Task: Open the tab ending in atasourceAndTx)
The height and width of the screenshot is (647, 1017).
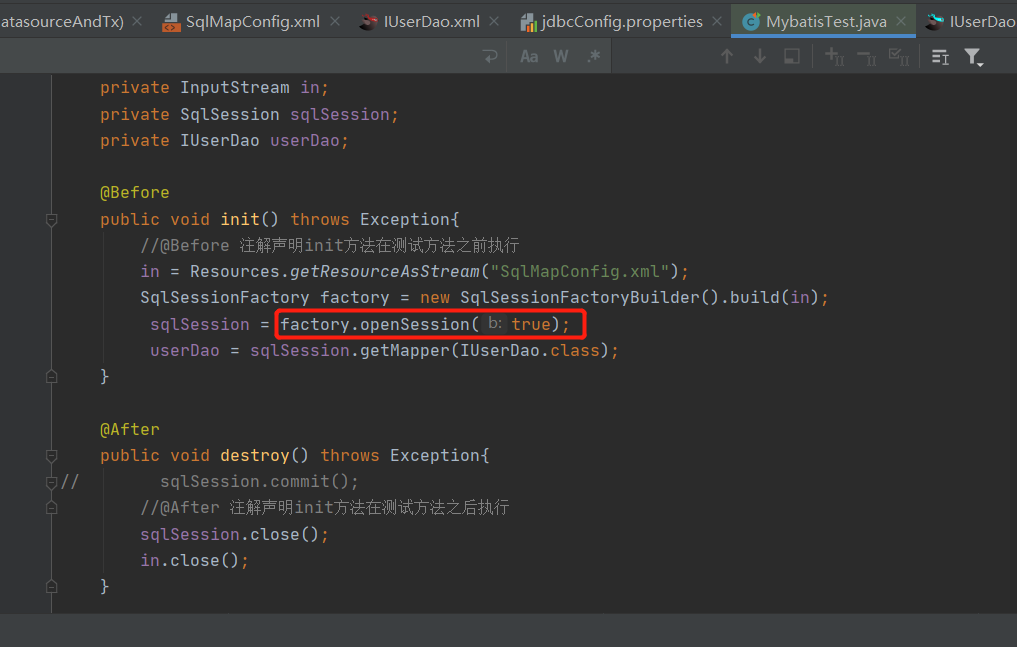Action: 62,22
